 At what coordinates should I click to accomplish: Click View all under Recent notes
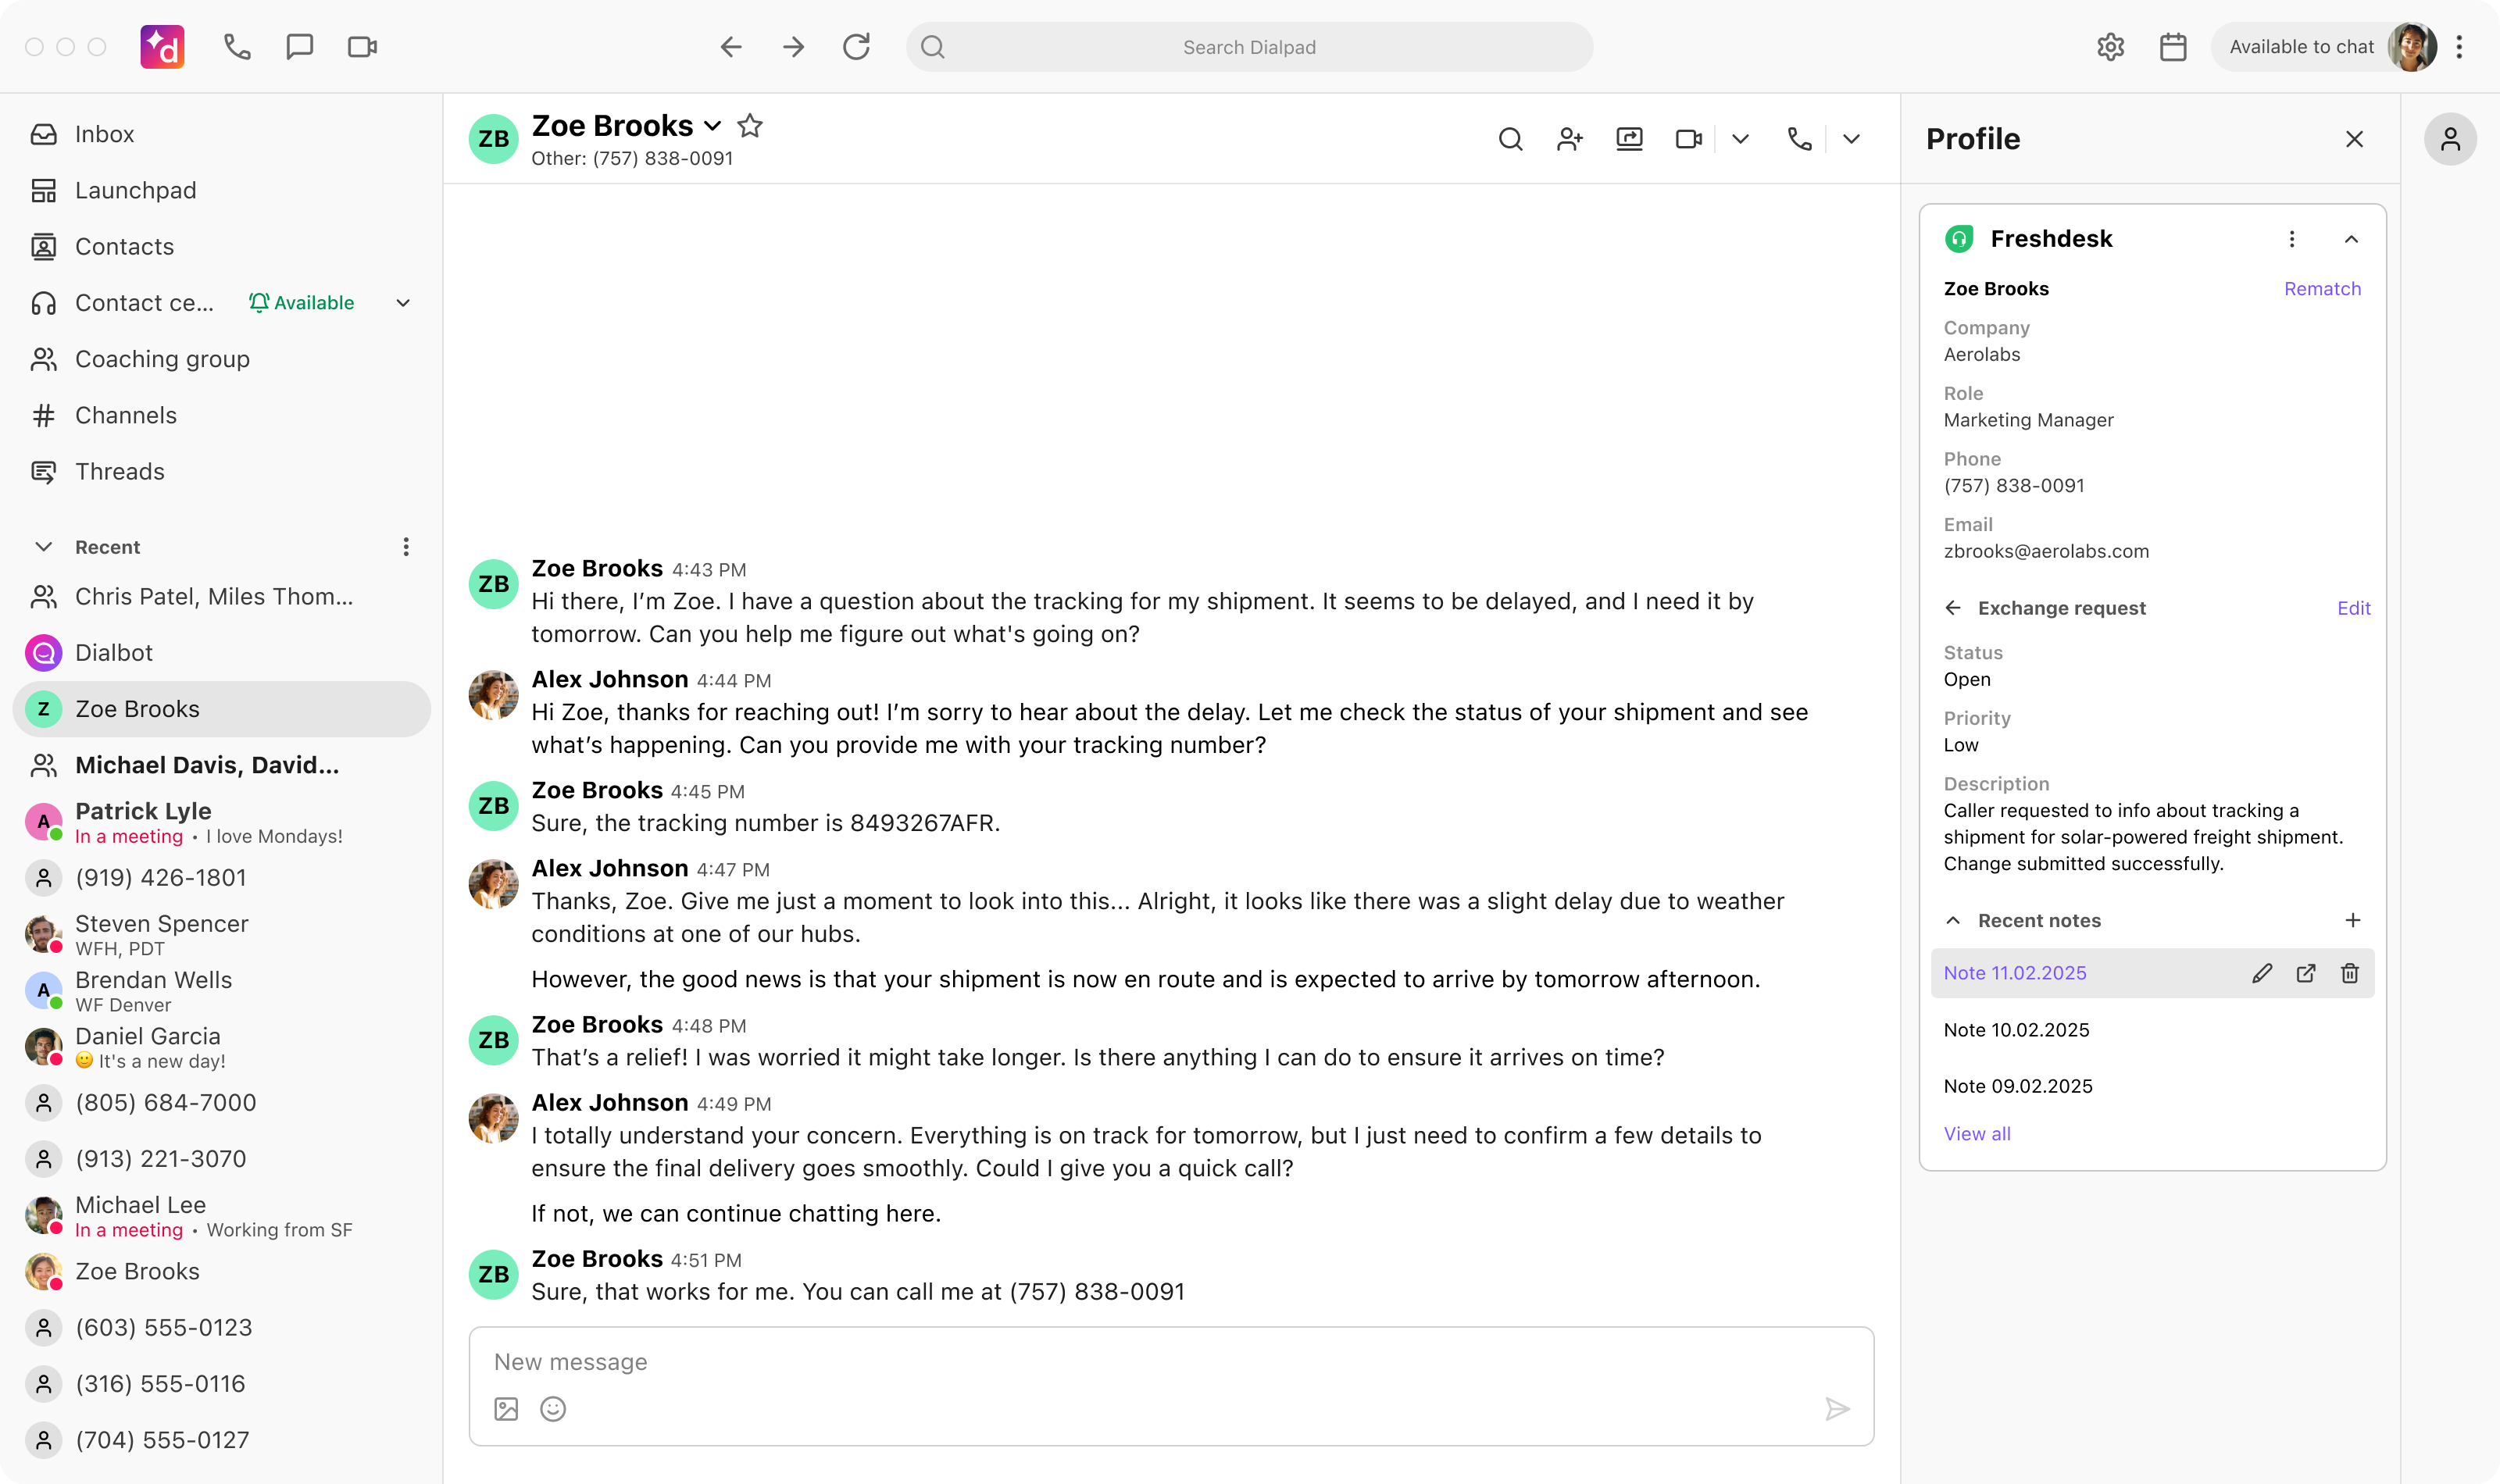(1976, 1133)
